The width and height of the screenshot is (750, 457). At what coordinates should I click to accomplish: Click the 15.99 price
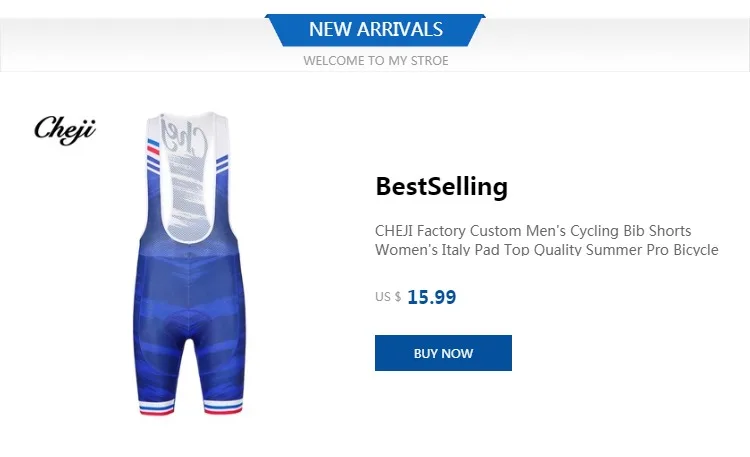click(x=431, y=297)
